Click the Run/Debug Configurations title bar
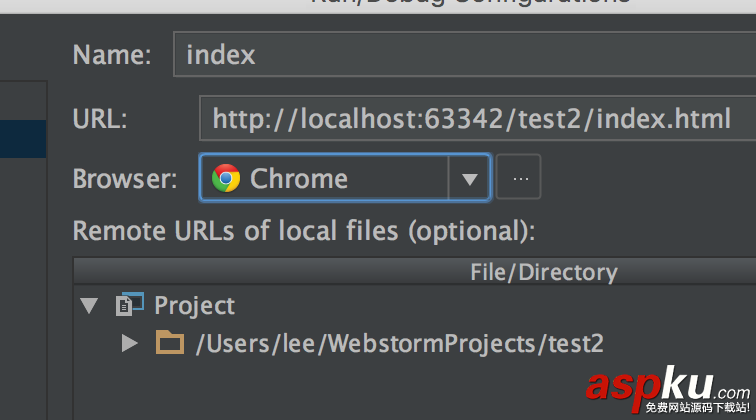This screenshot has width=756, height=420. click(470, 3)
